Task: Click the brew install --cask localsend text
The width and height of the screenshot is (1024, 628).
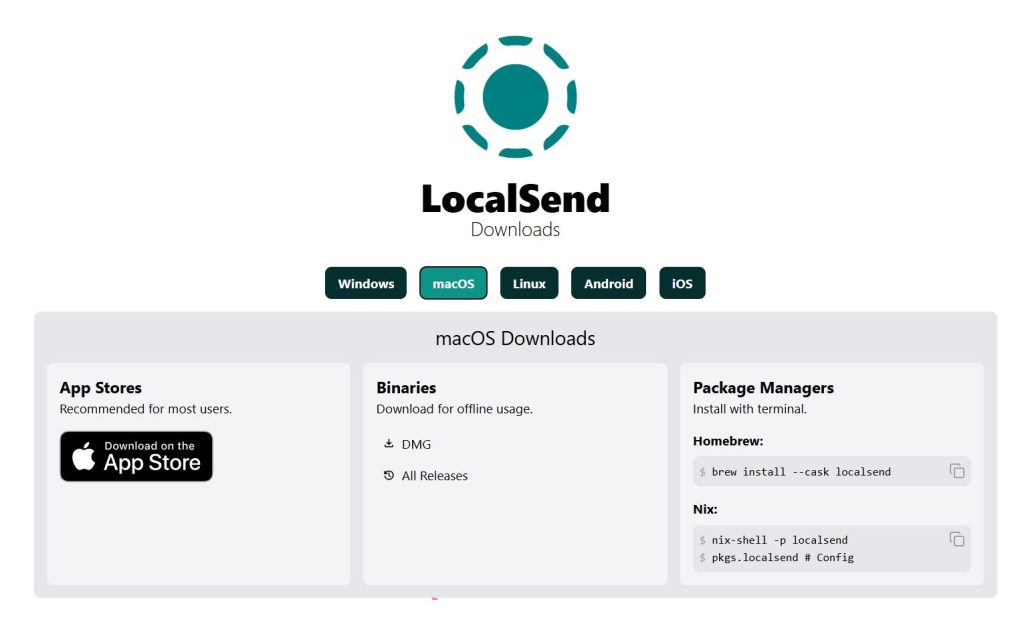Action: [800, 472]
